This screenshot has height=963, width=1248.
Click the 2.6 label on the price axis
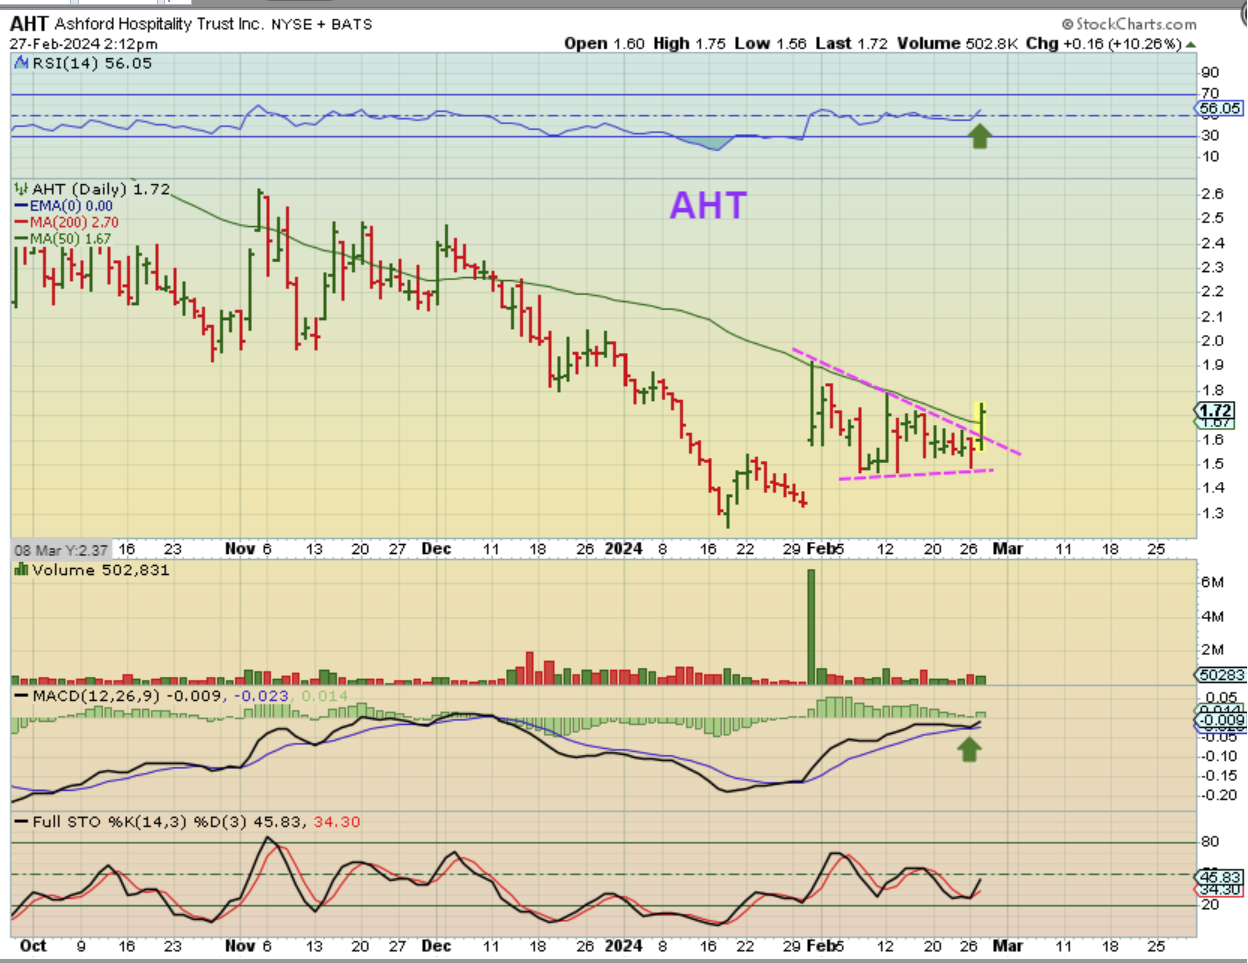click(x=1212, y=194)
